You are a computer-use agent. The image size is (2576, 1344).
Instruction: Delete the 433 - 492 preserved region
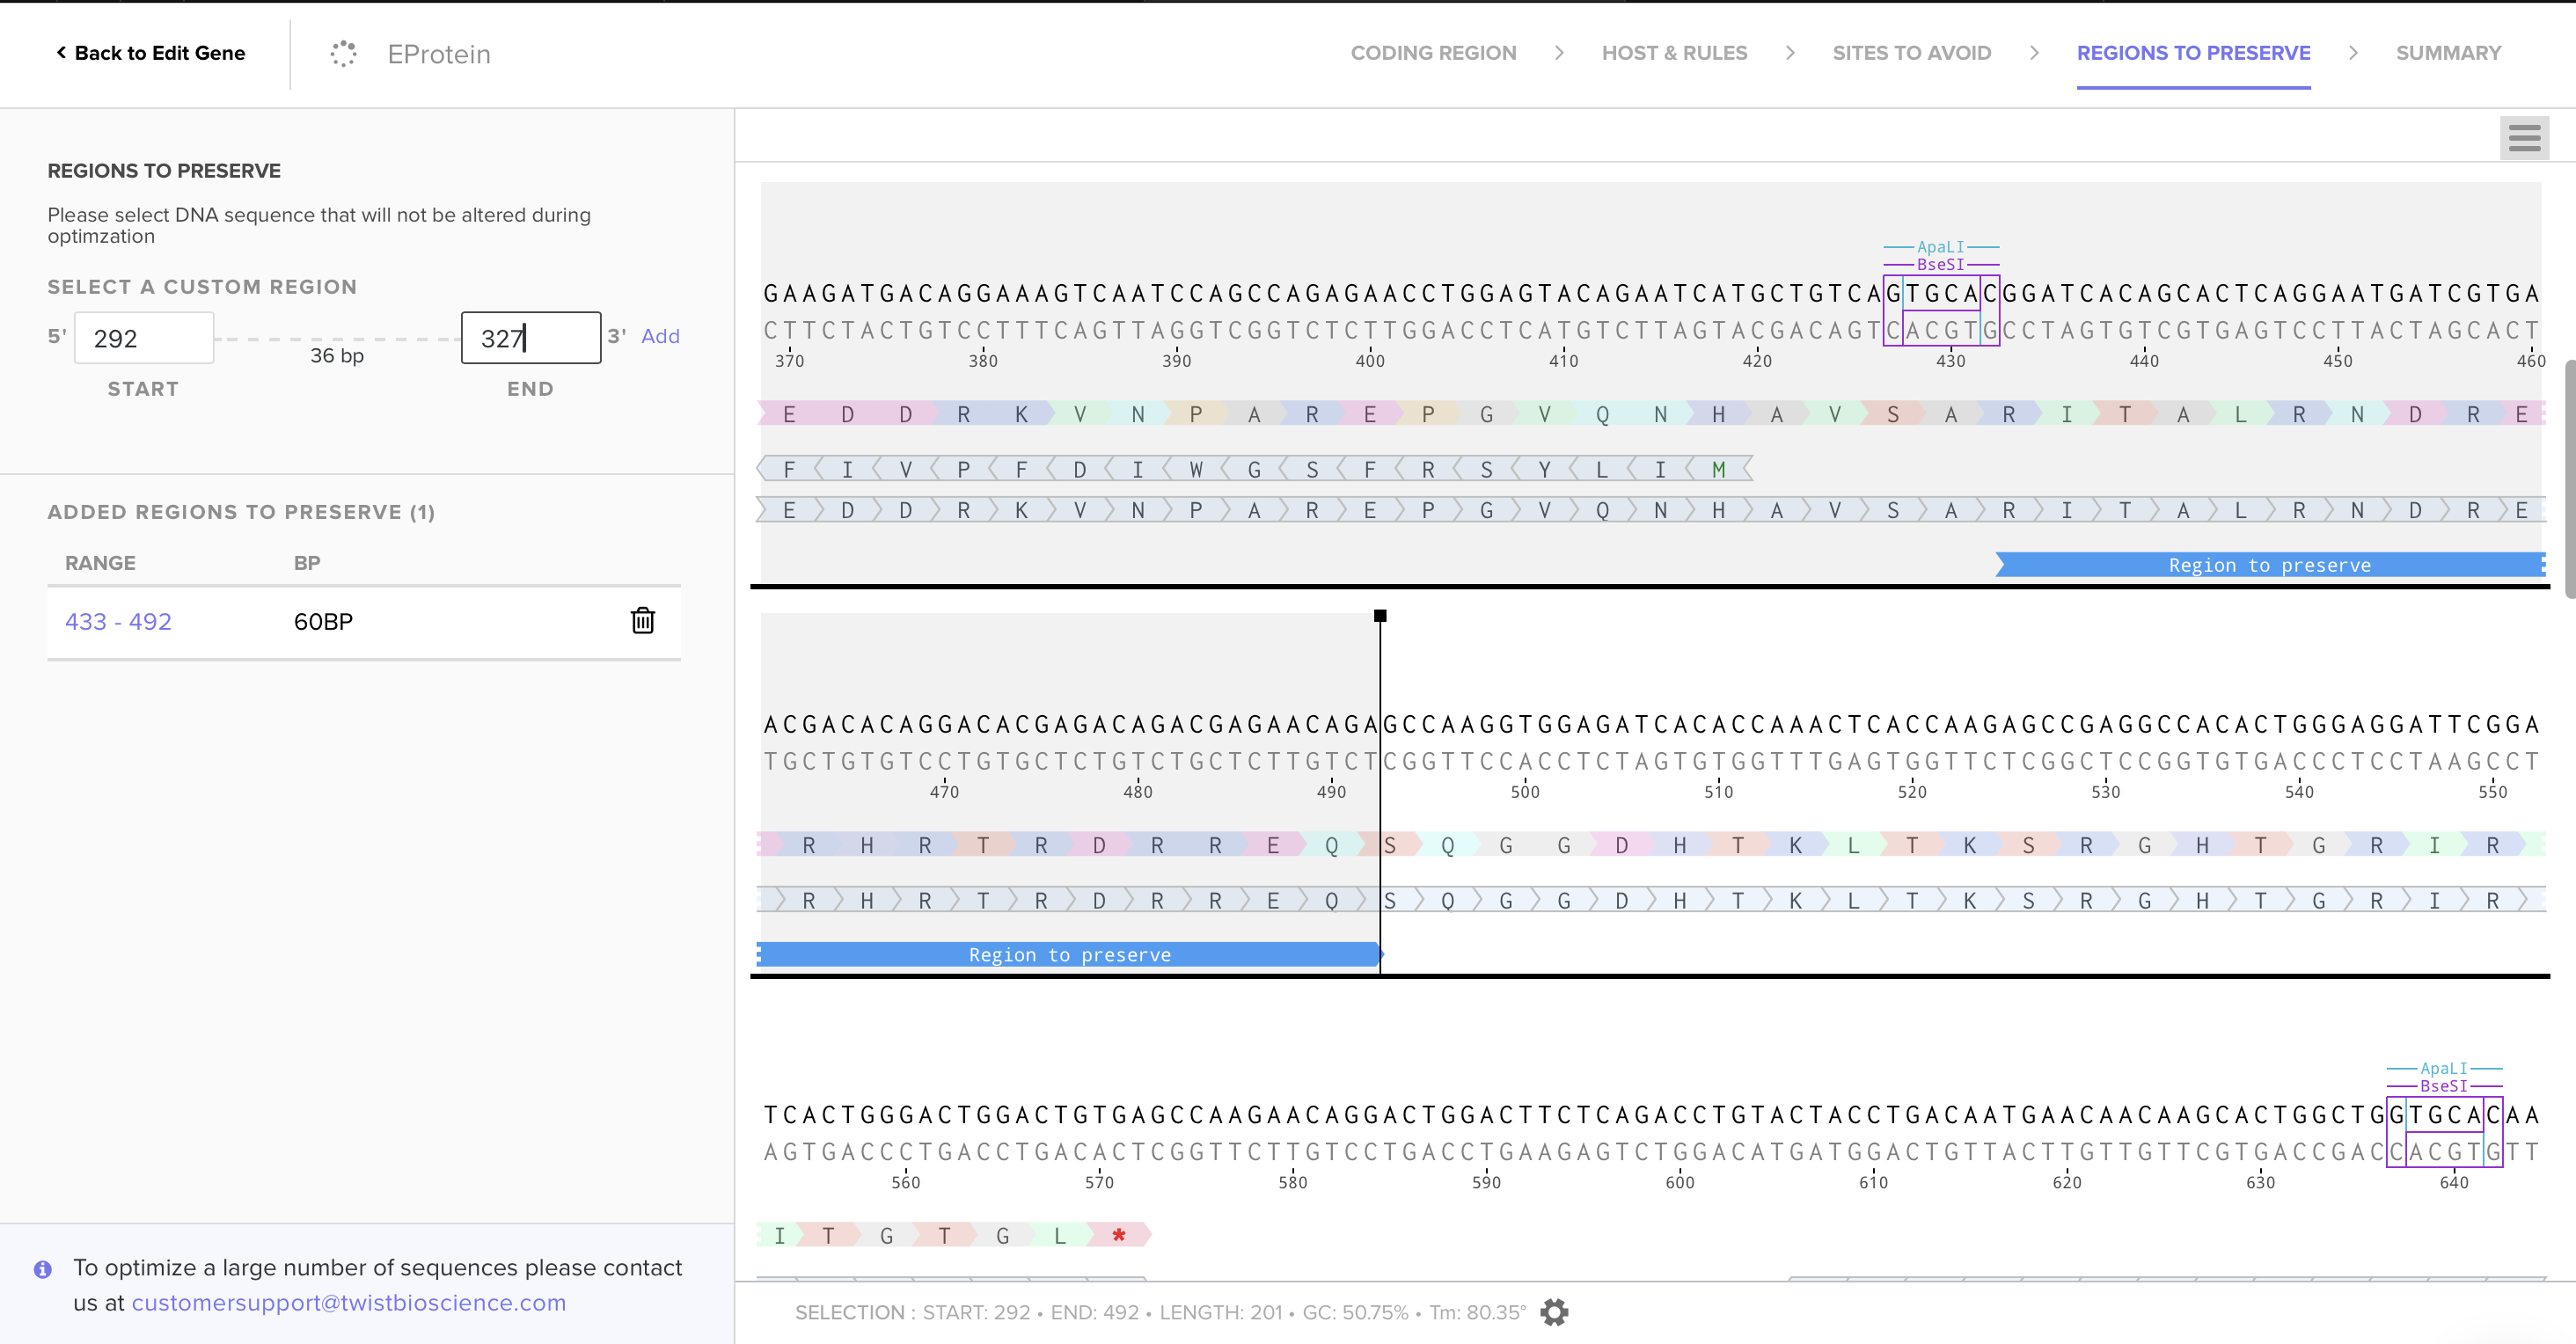coord(642,621)
